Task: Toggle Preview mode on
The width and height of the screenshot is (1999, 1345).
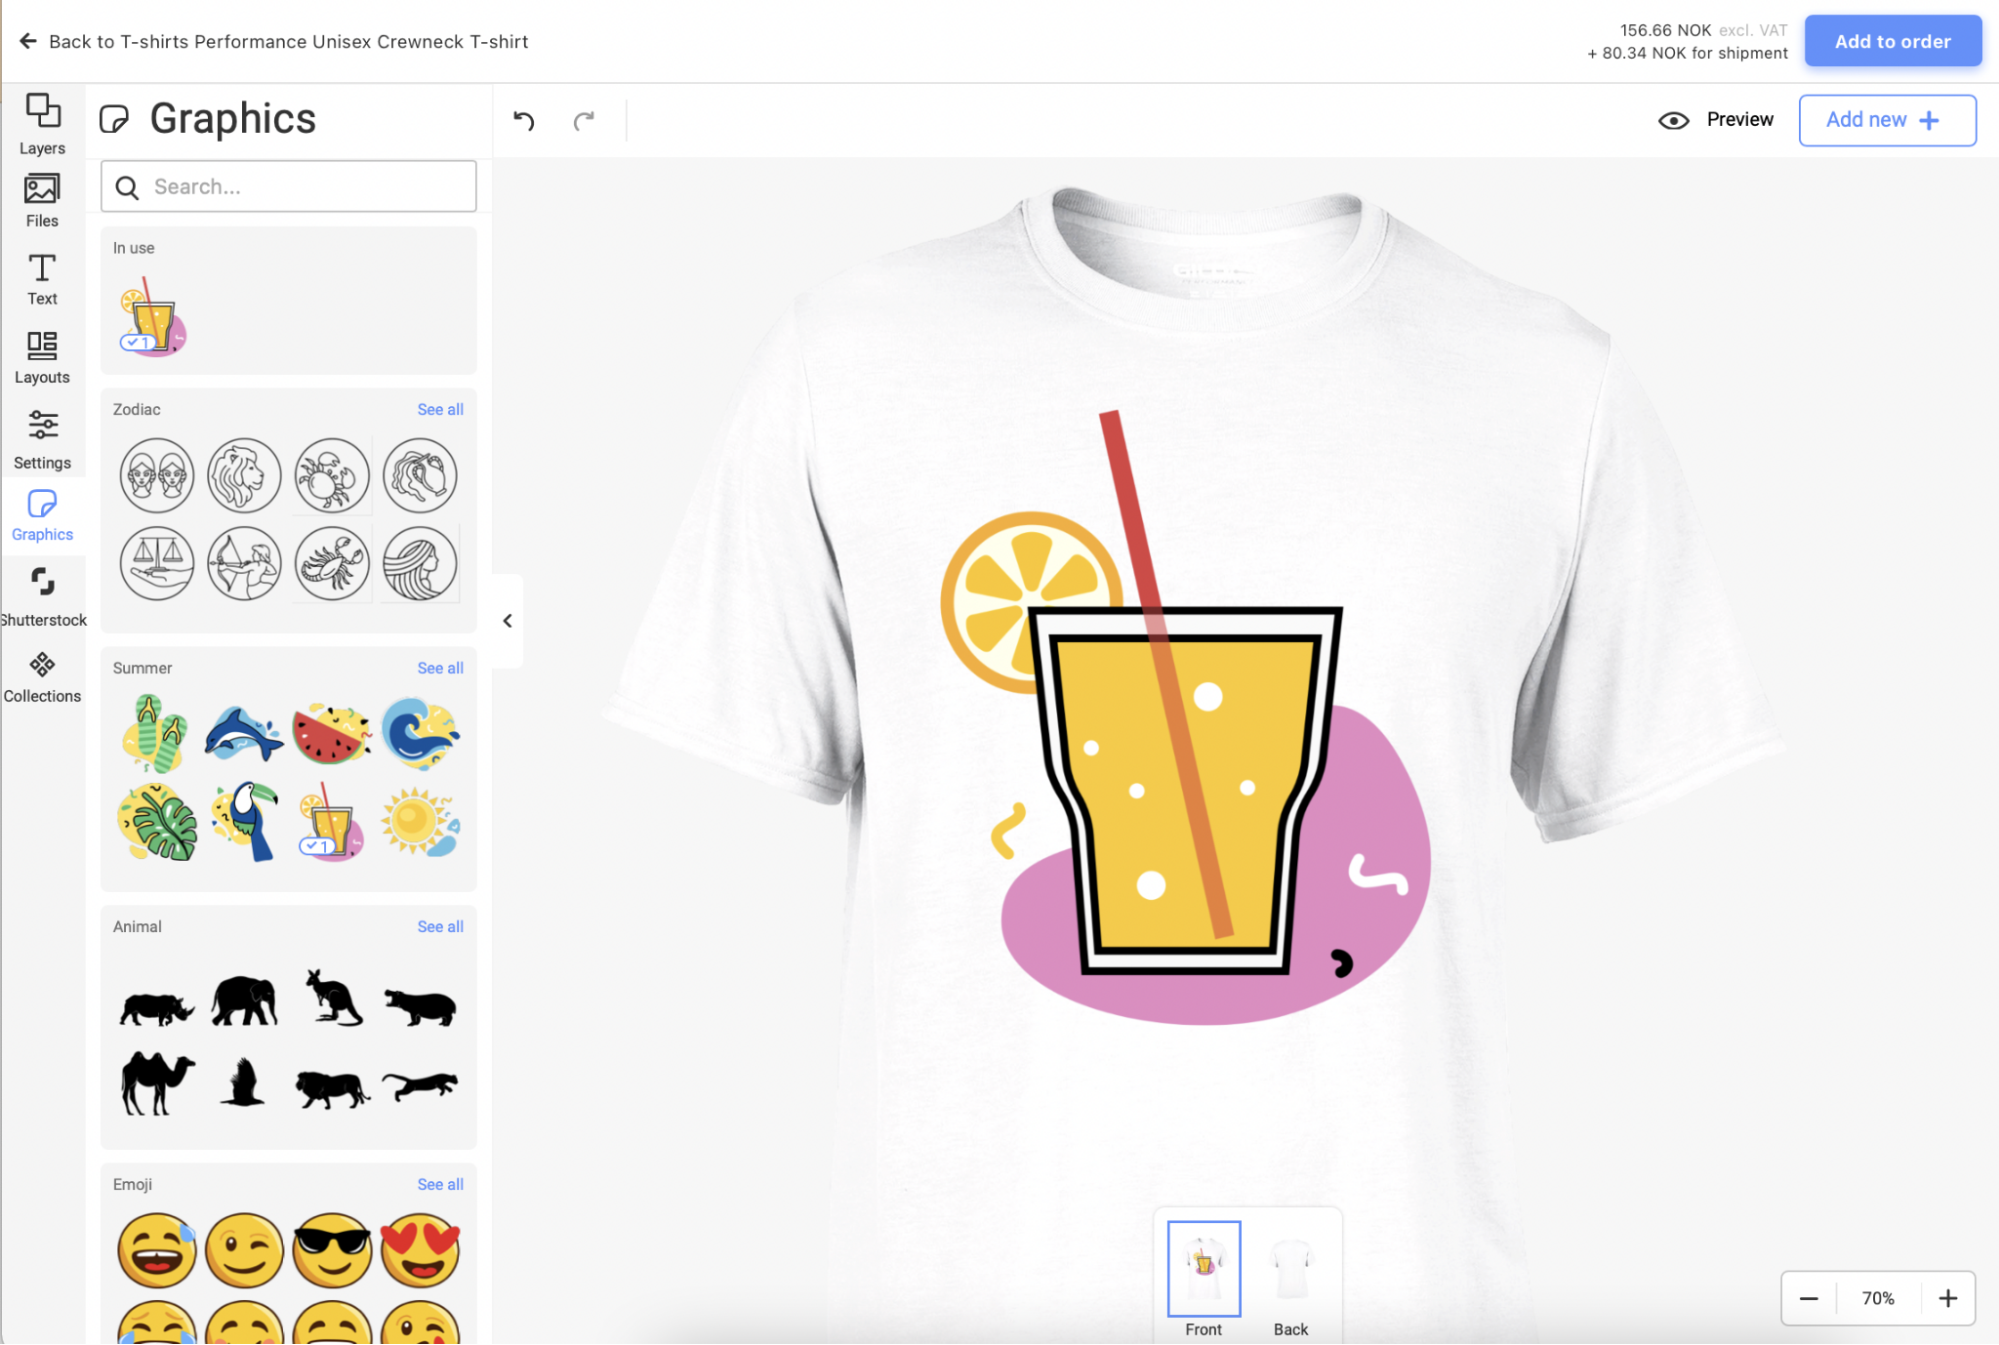Action: [1715, 119]
